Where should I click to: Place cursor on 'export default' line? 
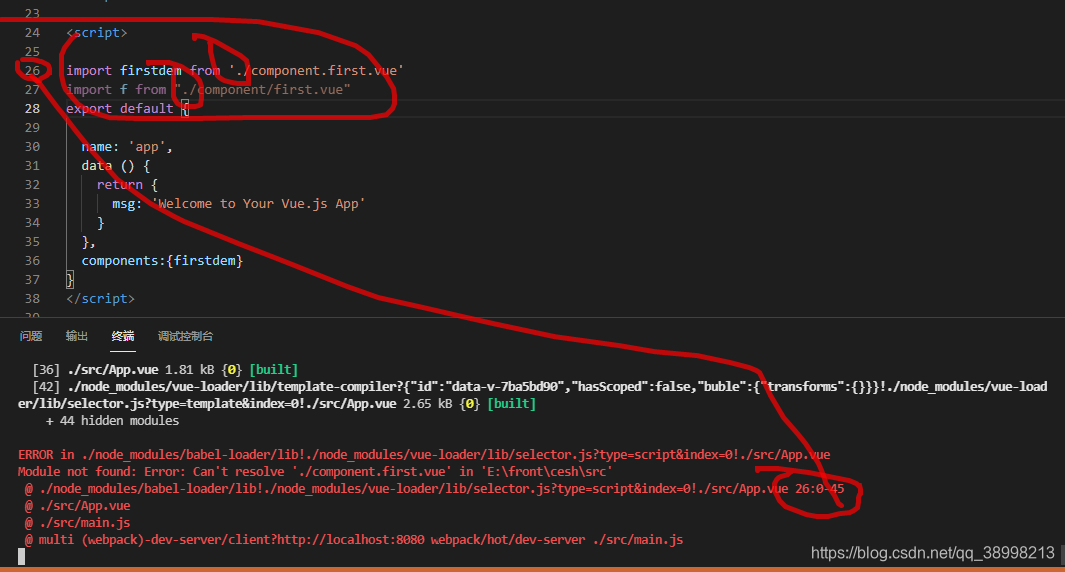tap(128, 109)
